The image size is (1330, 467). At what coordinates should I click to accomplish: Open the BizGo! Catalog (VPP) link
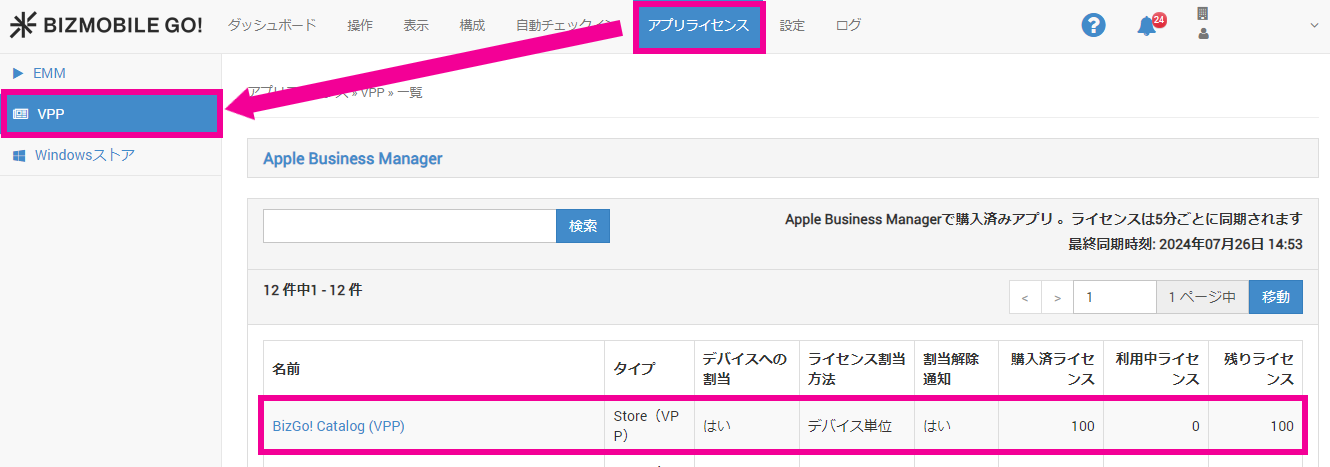pyautogui.click(x=338, y=426)
